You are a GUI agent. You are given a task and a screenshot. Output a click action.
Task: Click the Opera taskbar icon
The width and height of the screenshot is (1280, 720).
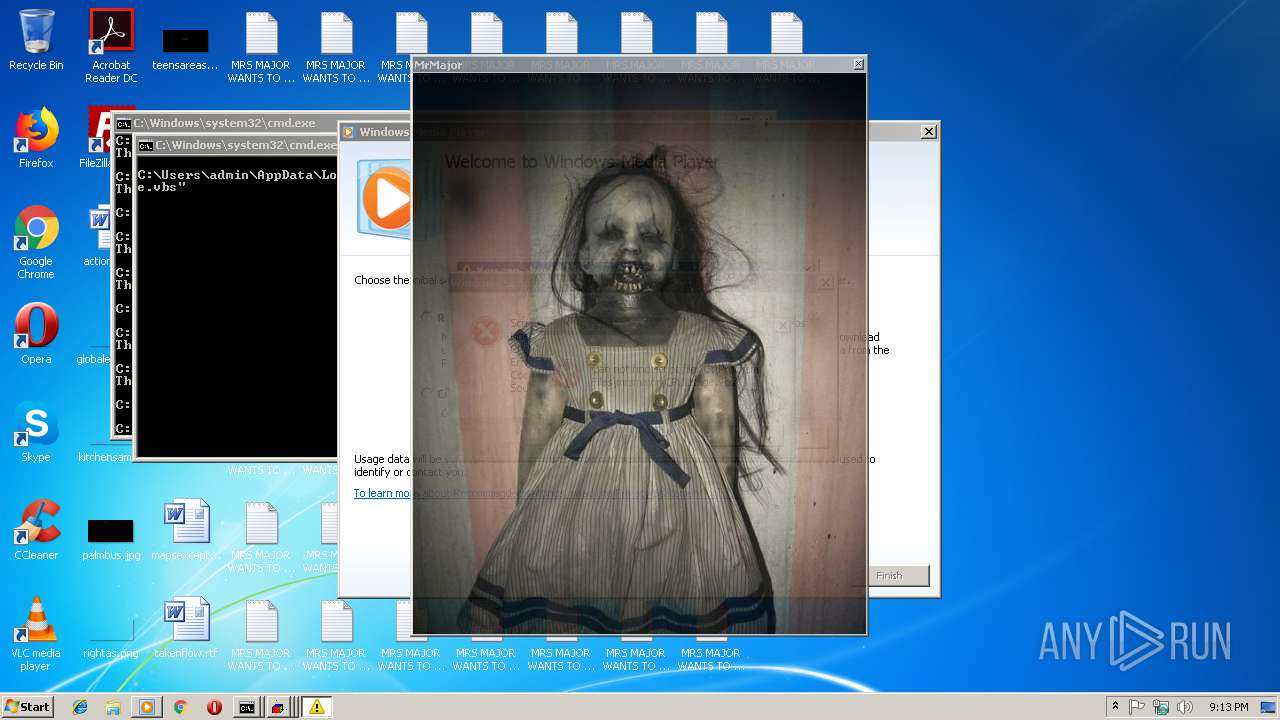(x=214, y=707)
